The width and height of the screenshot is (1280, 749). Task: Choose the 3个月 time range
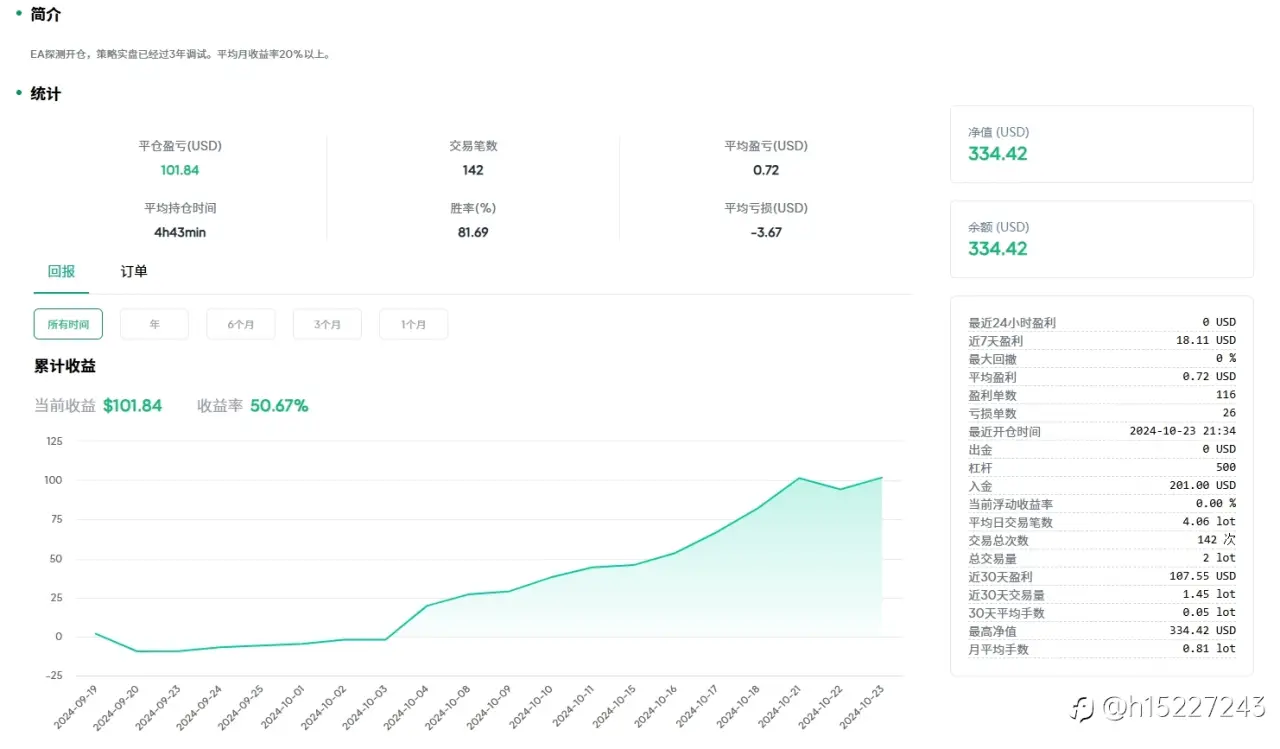(x=327, y=324)
